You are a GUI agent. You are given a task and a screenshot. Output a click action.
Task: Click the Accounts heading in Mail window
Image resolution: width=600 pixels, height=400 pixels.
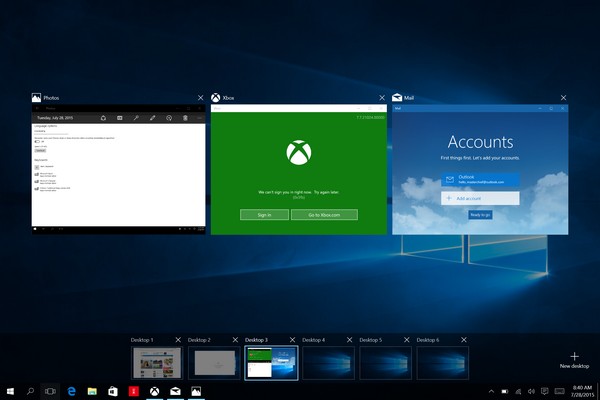tap(480, 142)
